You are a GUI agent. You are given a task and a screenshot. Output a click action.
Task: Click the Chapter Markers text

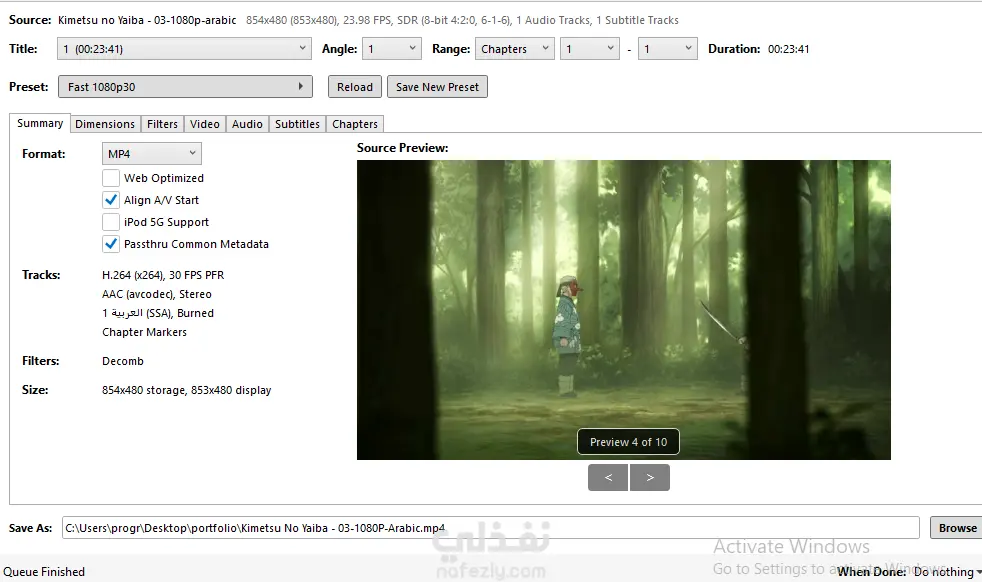pos(145,332)
